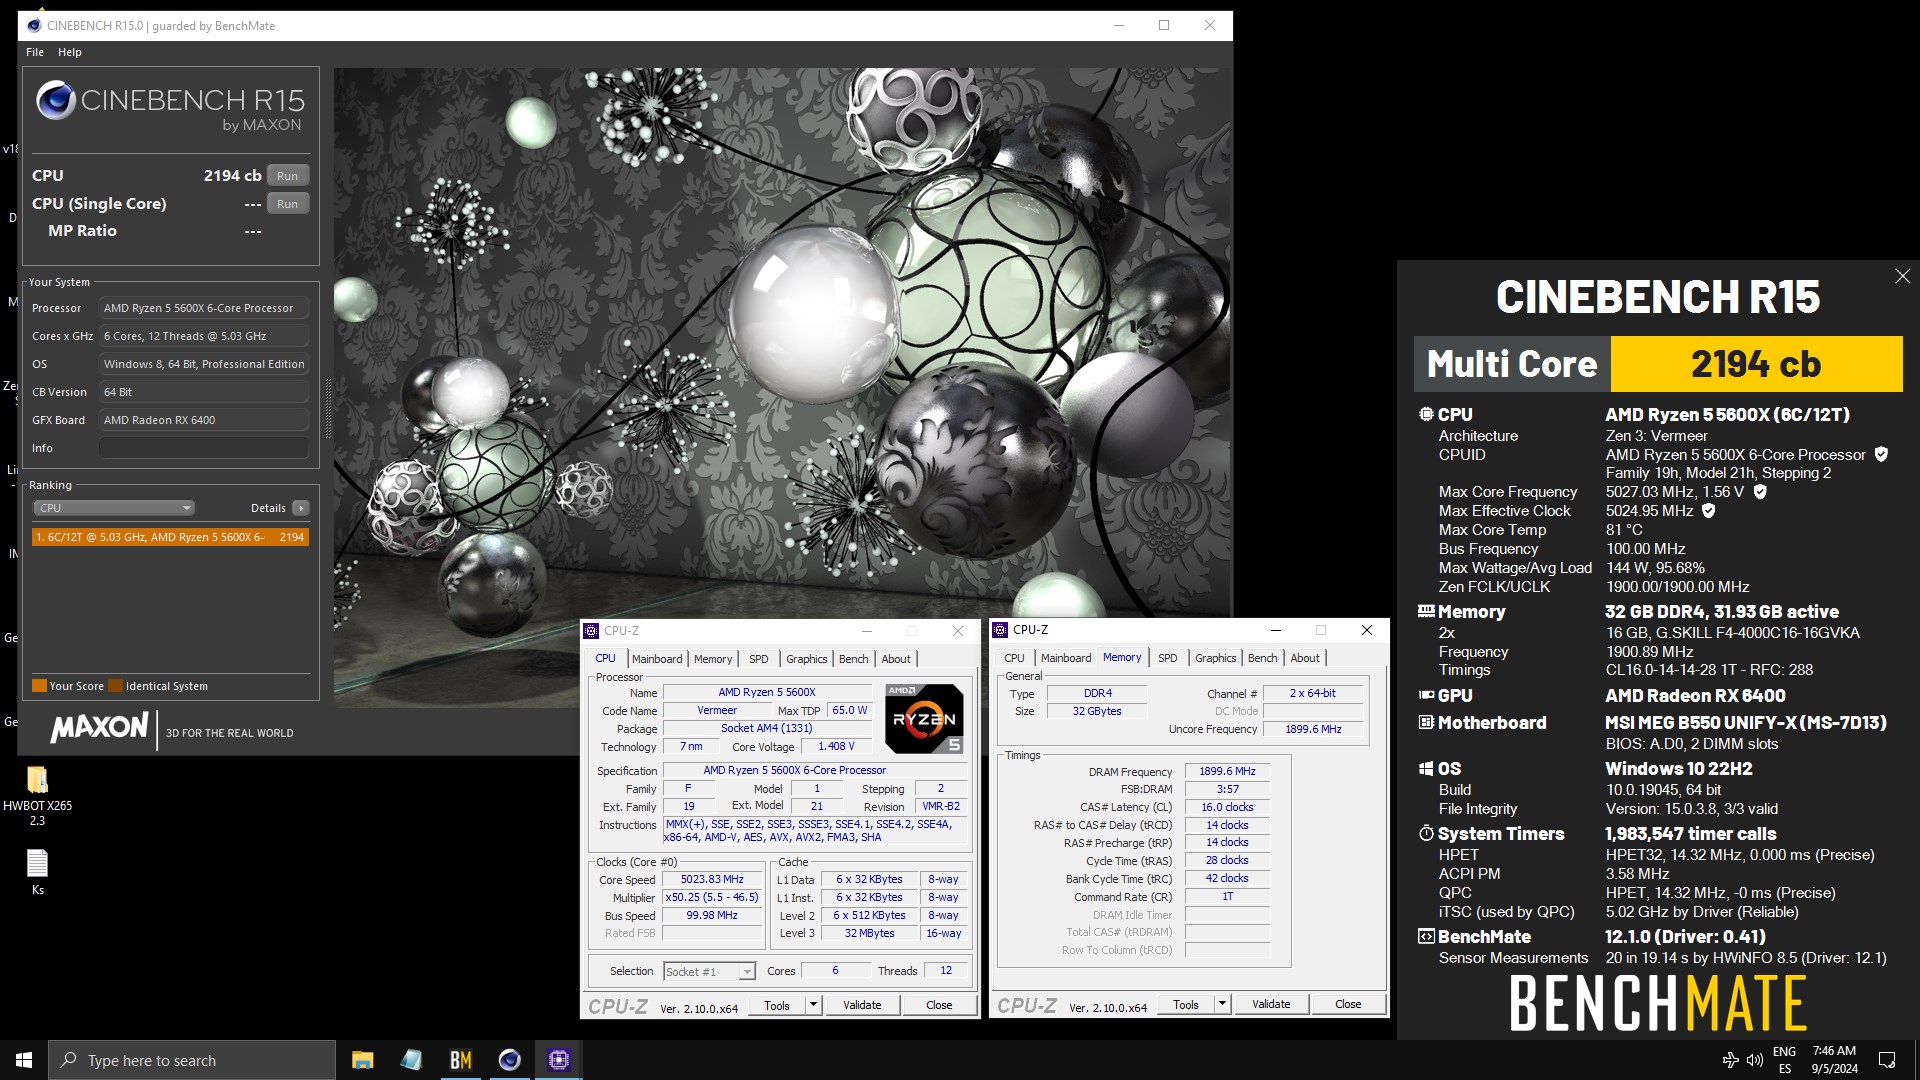
Task: Switch to CPU tab in right CPU-Z window
Action: pyautogui.click(x=1014, y=658)
